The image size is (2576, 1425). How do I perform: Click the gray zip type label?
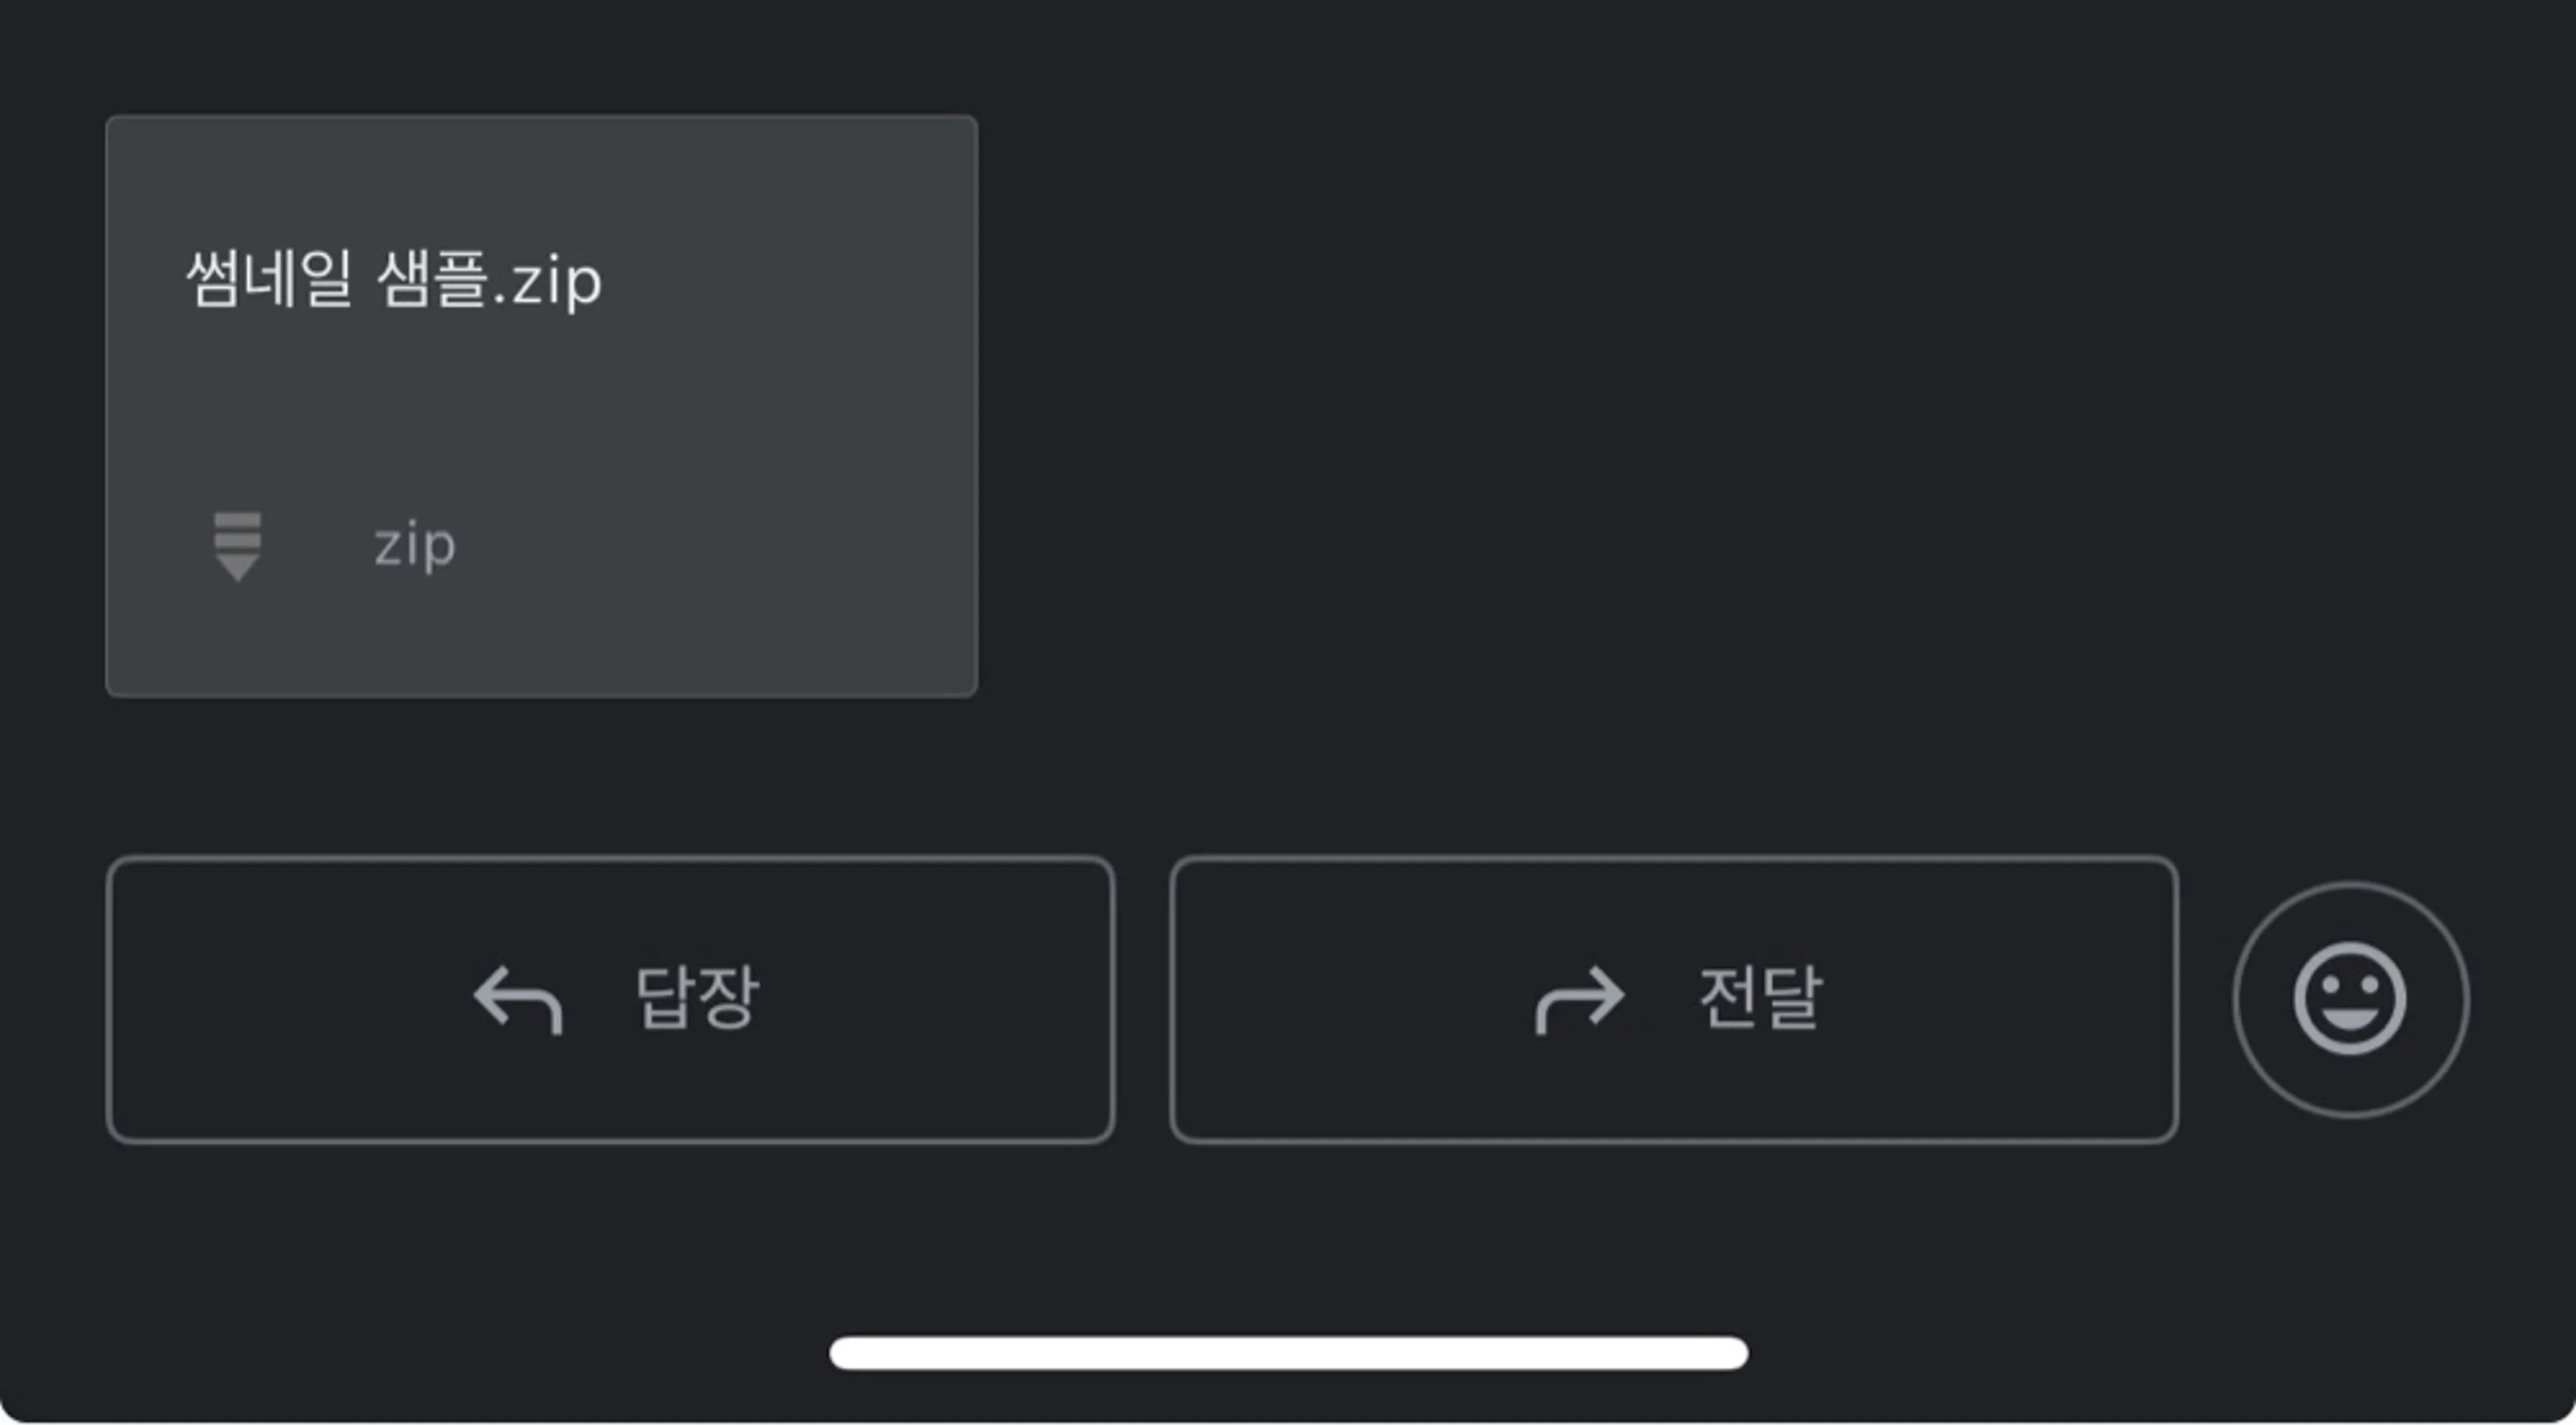point(415,546)
